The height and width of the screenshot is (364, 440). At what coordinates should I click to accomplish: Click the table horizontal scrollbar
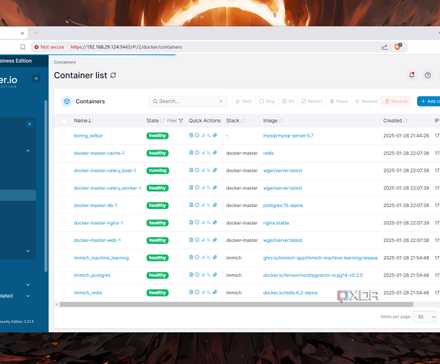tap(236, 304)
